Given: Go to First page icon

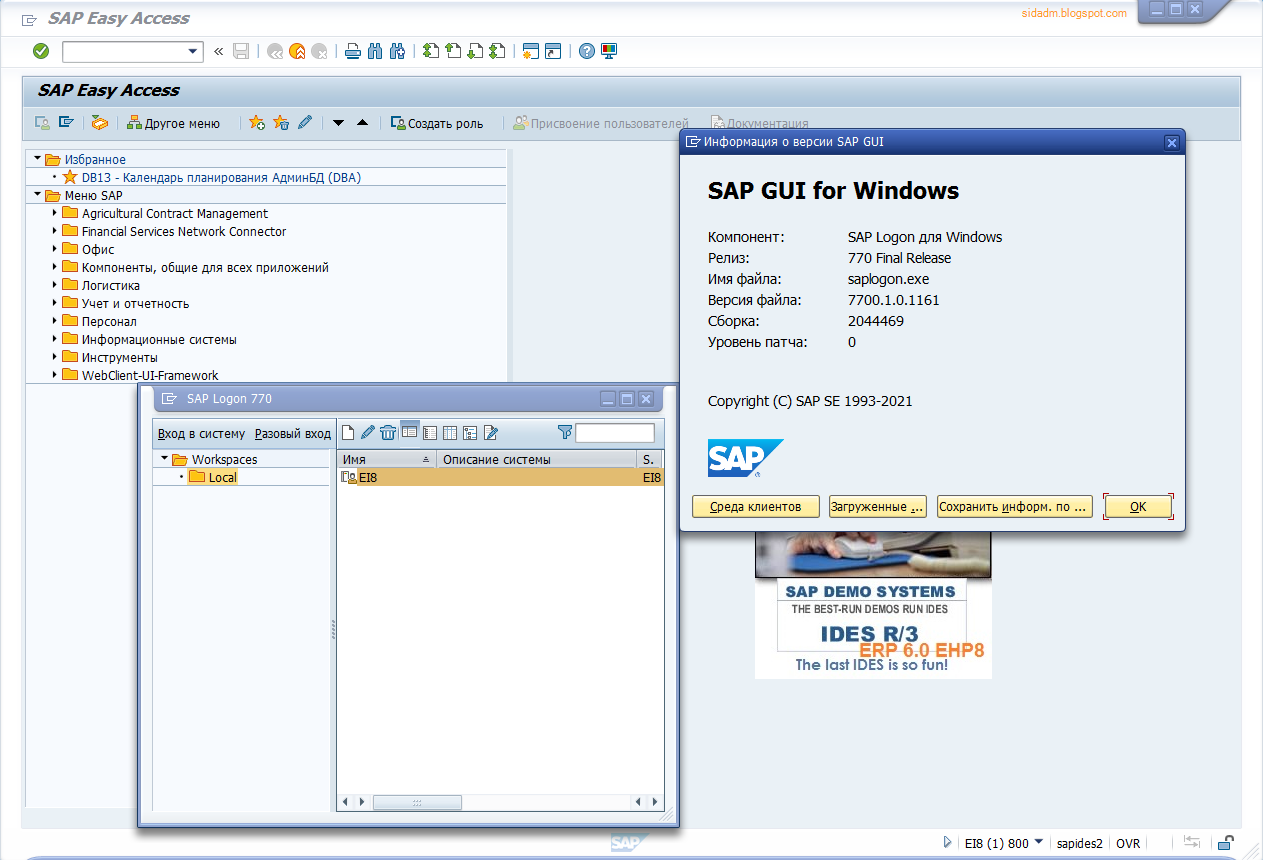Looking at the screenshot, I should pyautogui.click(x=431, y=51).
